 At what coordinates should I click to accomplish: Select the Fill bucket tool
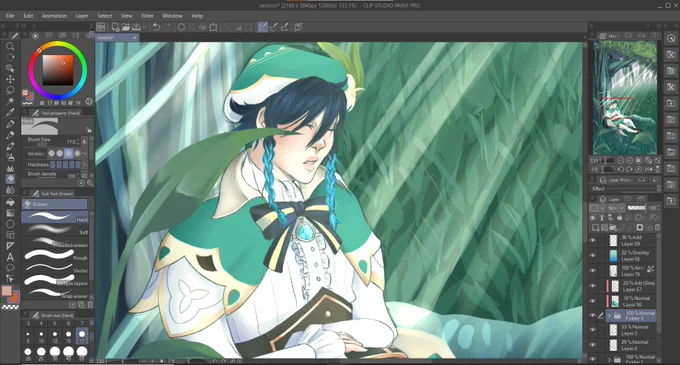10,202
